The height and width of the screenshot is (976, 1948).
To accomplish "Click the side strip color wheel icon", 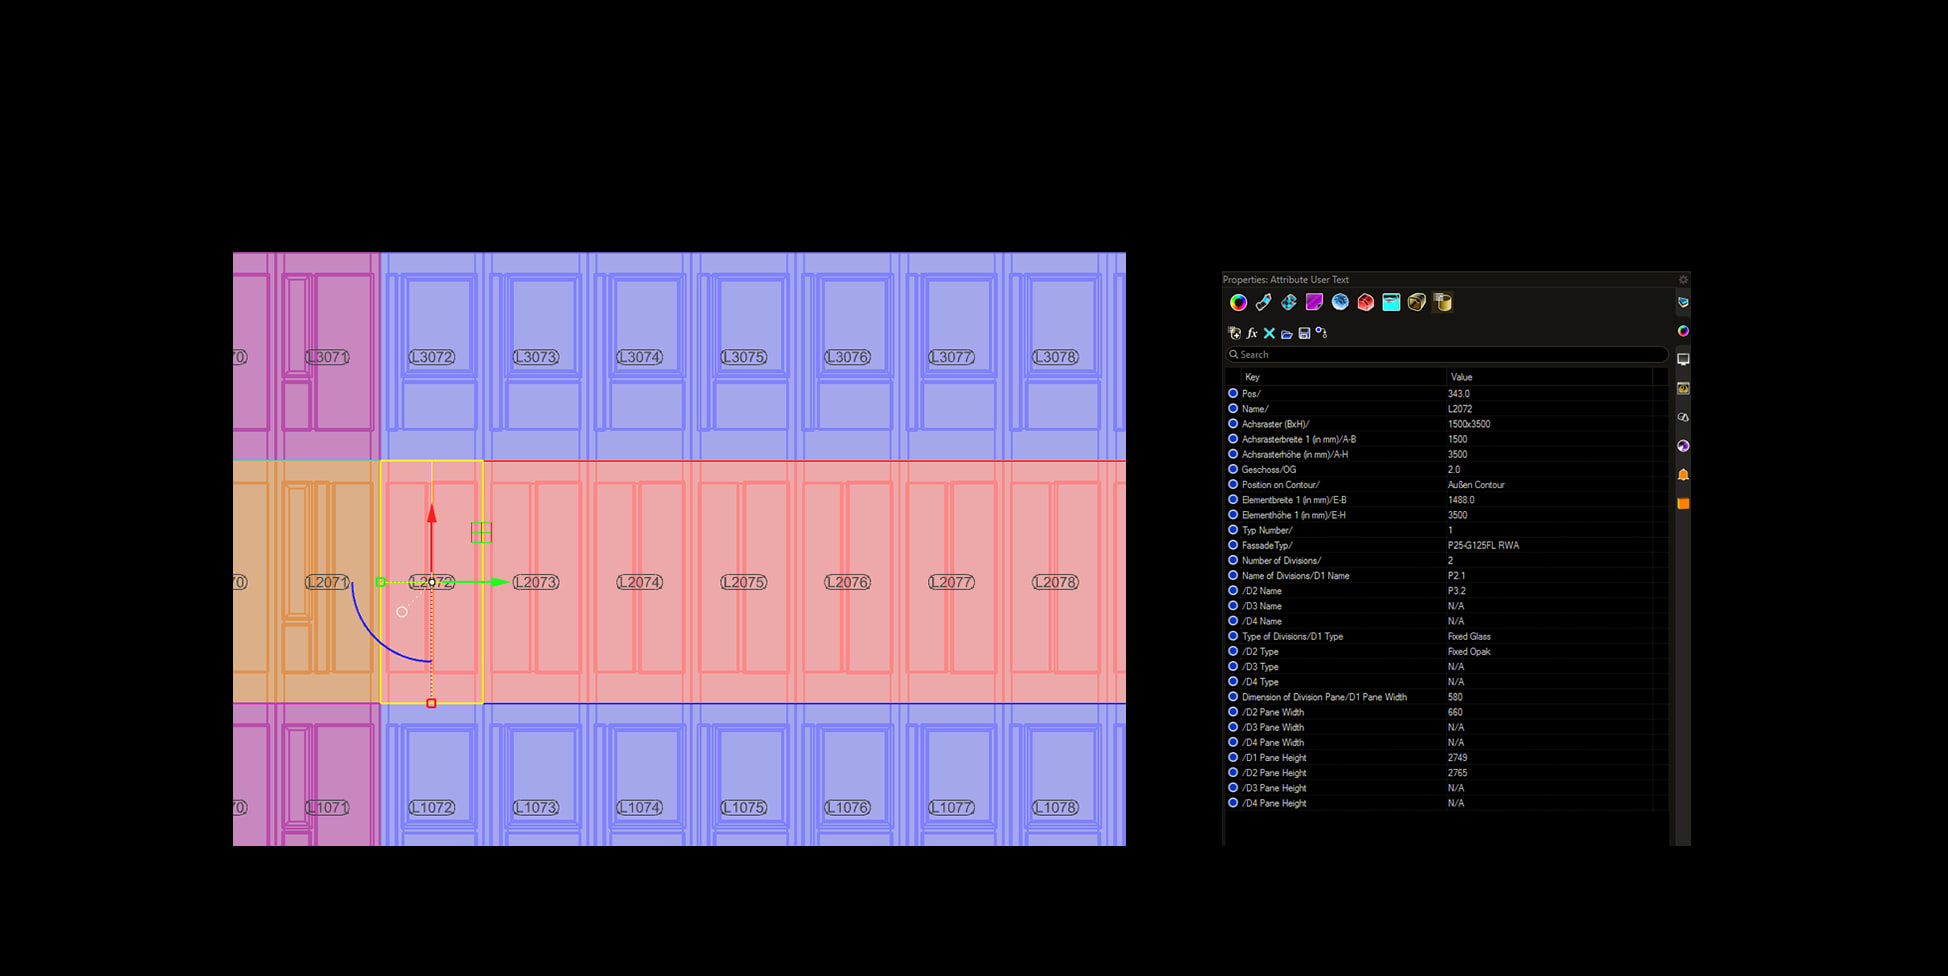I will [1683, 331].
